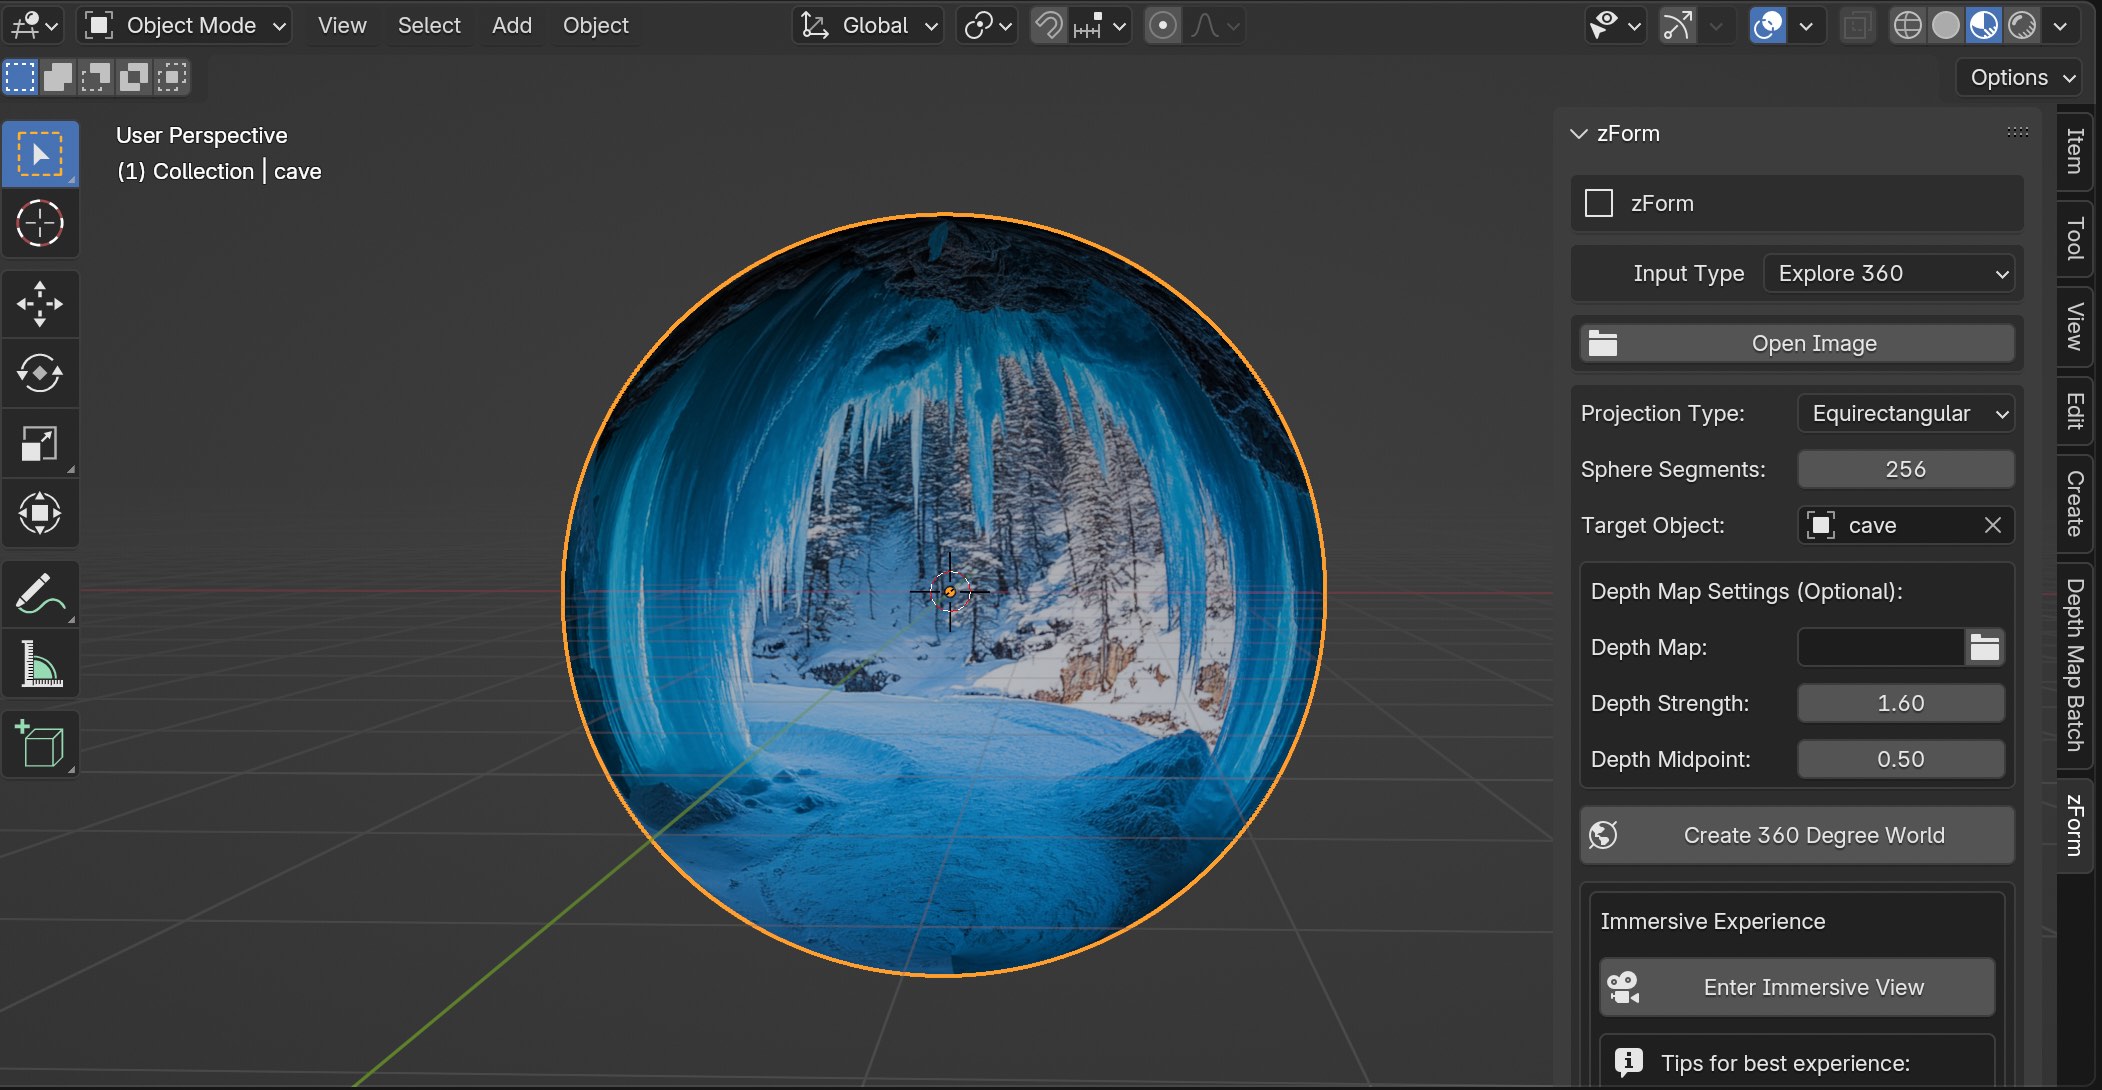Screen dimensions: 2102x1090
Task: Set selection mode to New
Action: pos(20,77)
